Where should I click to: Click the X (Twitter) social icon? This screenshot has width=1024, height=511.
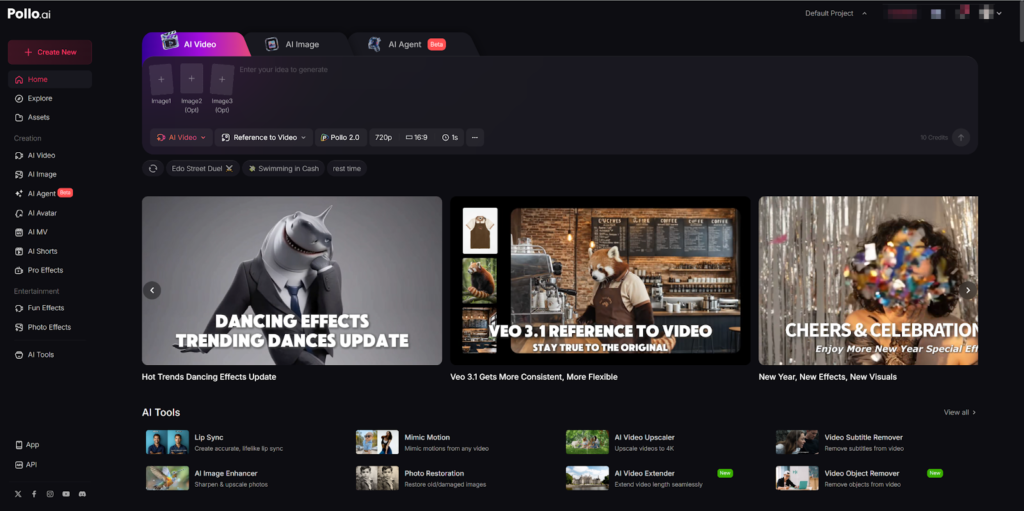18,494
